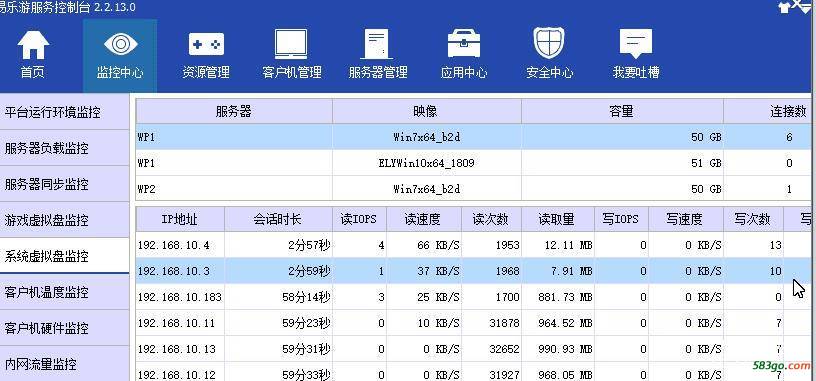Open 客户机硬件监控 in sidebar

click(x=64, y=328)
